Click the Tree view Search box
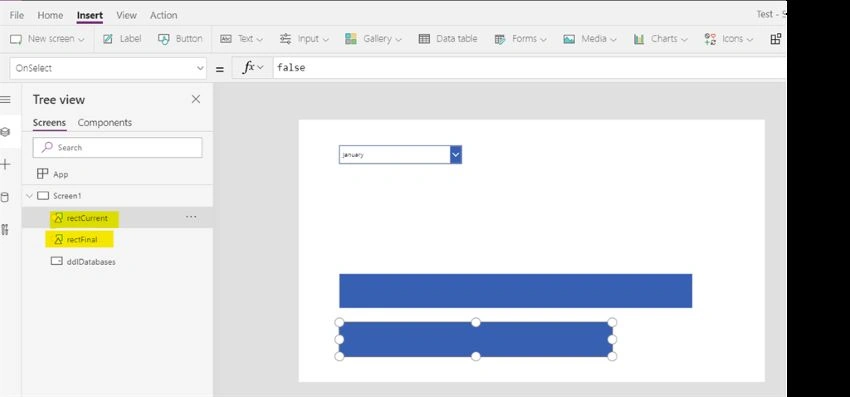This screenshot has width=850, height=397. click(x=117, y=148)
